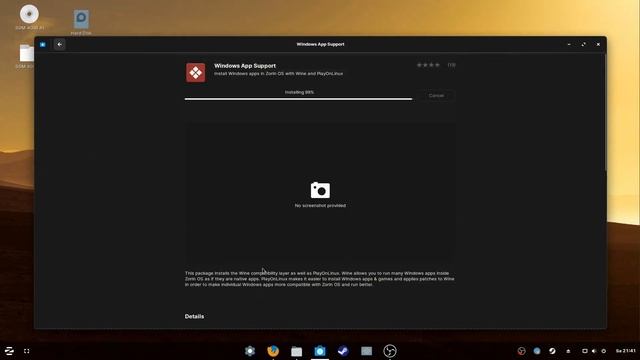Image resolution: width=640 pixels, height=360 pixels.
Task: Maximize the Windows App Support window
Action: [x=584, y=44]
